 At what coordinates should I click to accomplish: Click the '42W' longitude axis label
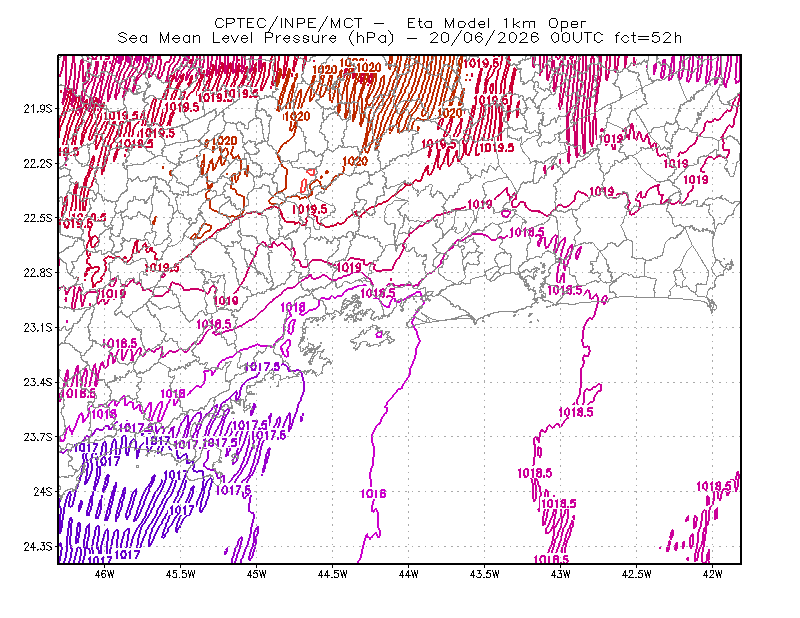point(712,574)
